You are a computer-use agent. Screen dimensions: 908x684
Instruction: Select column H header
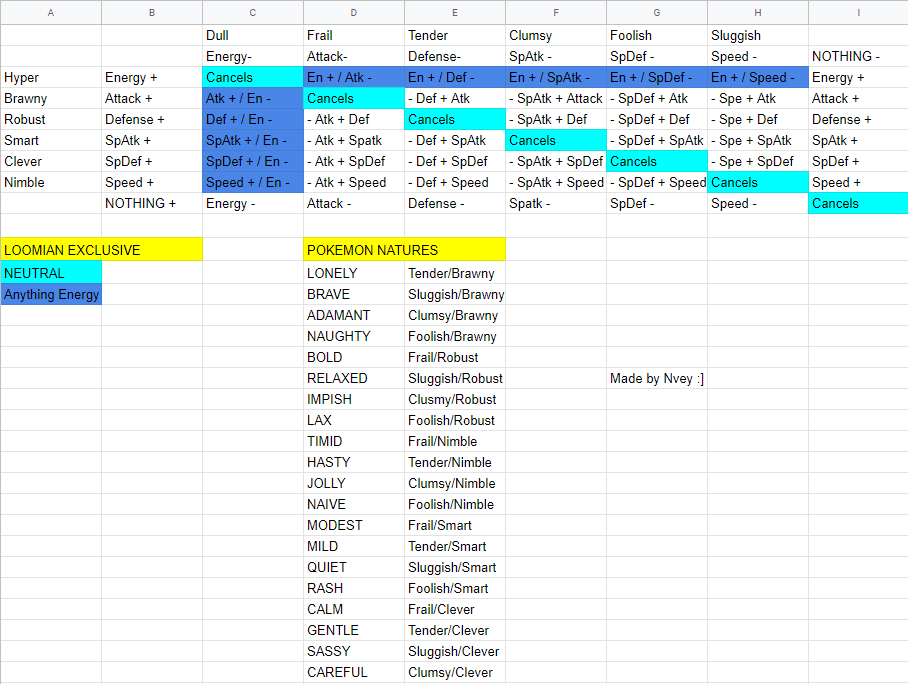coord(757,12)
